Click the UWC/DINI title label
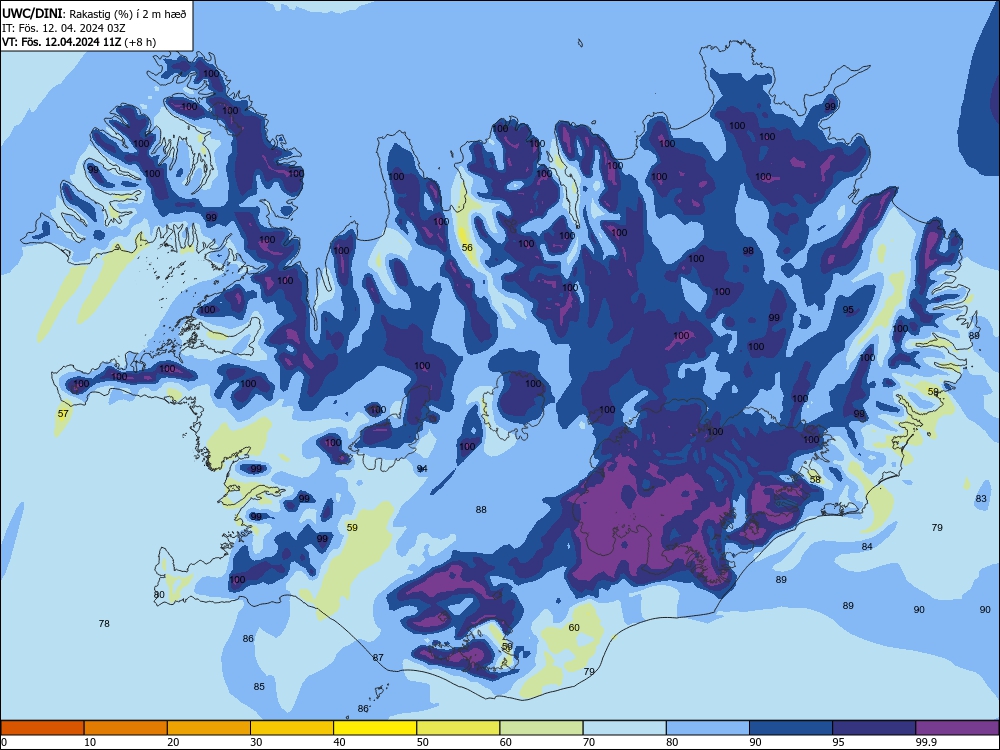 [31, 13]
